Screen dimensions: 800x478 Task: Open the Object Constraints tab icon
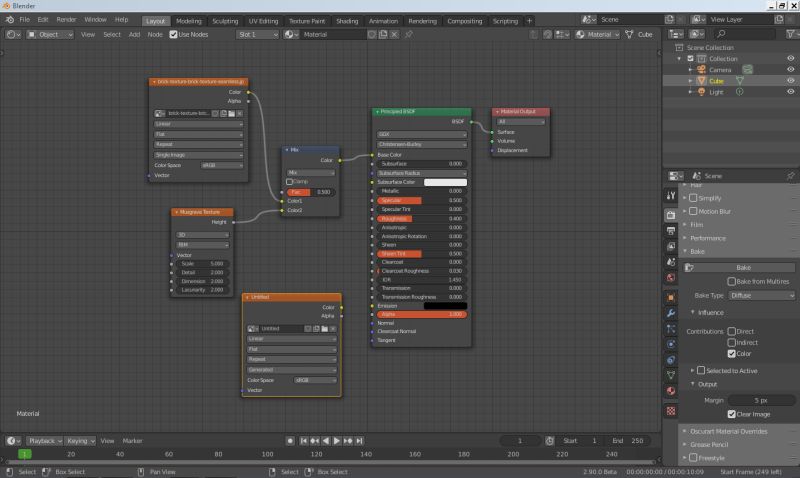click(x=671, y=360)
